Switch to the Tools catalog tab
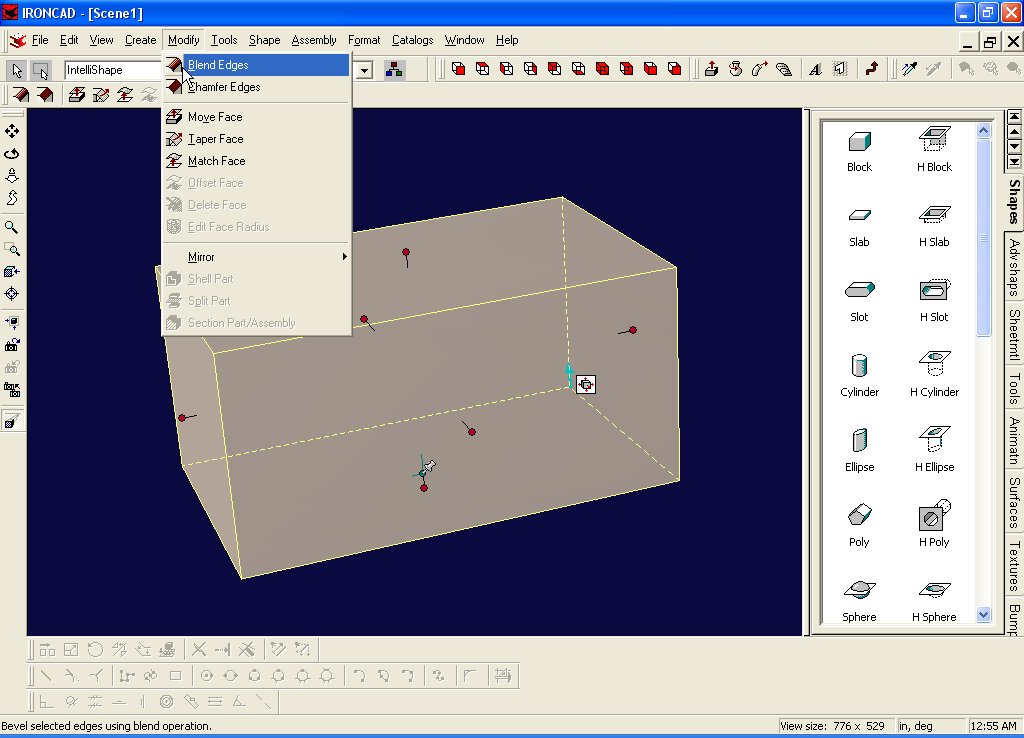 1014,388
